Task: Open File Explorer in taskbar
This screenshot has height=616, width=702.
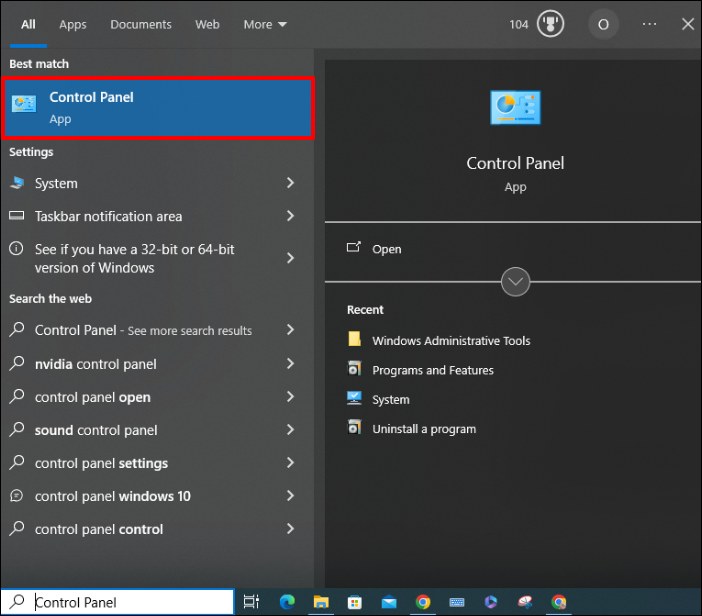Action: click(x=320, y=602)
